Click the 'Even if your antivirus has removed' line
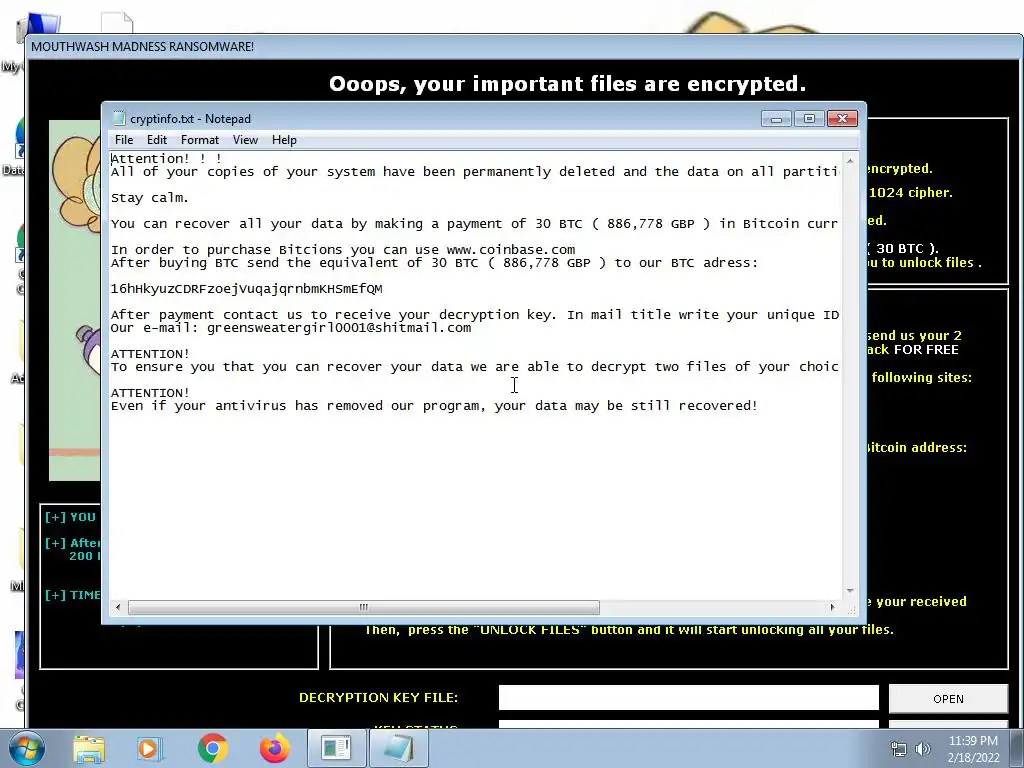1024x768 pixels. click(434, 406)
